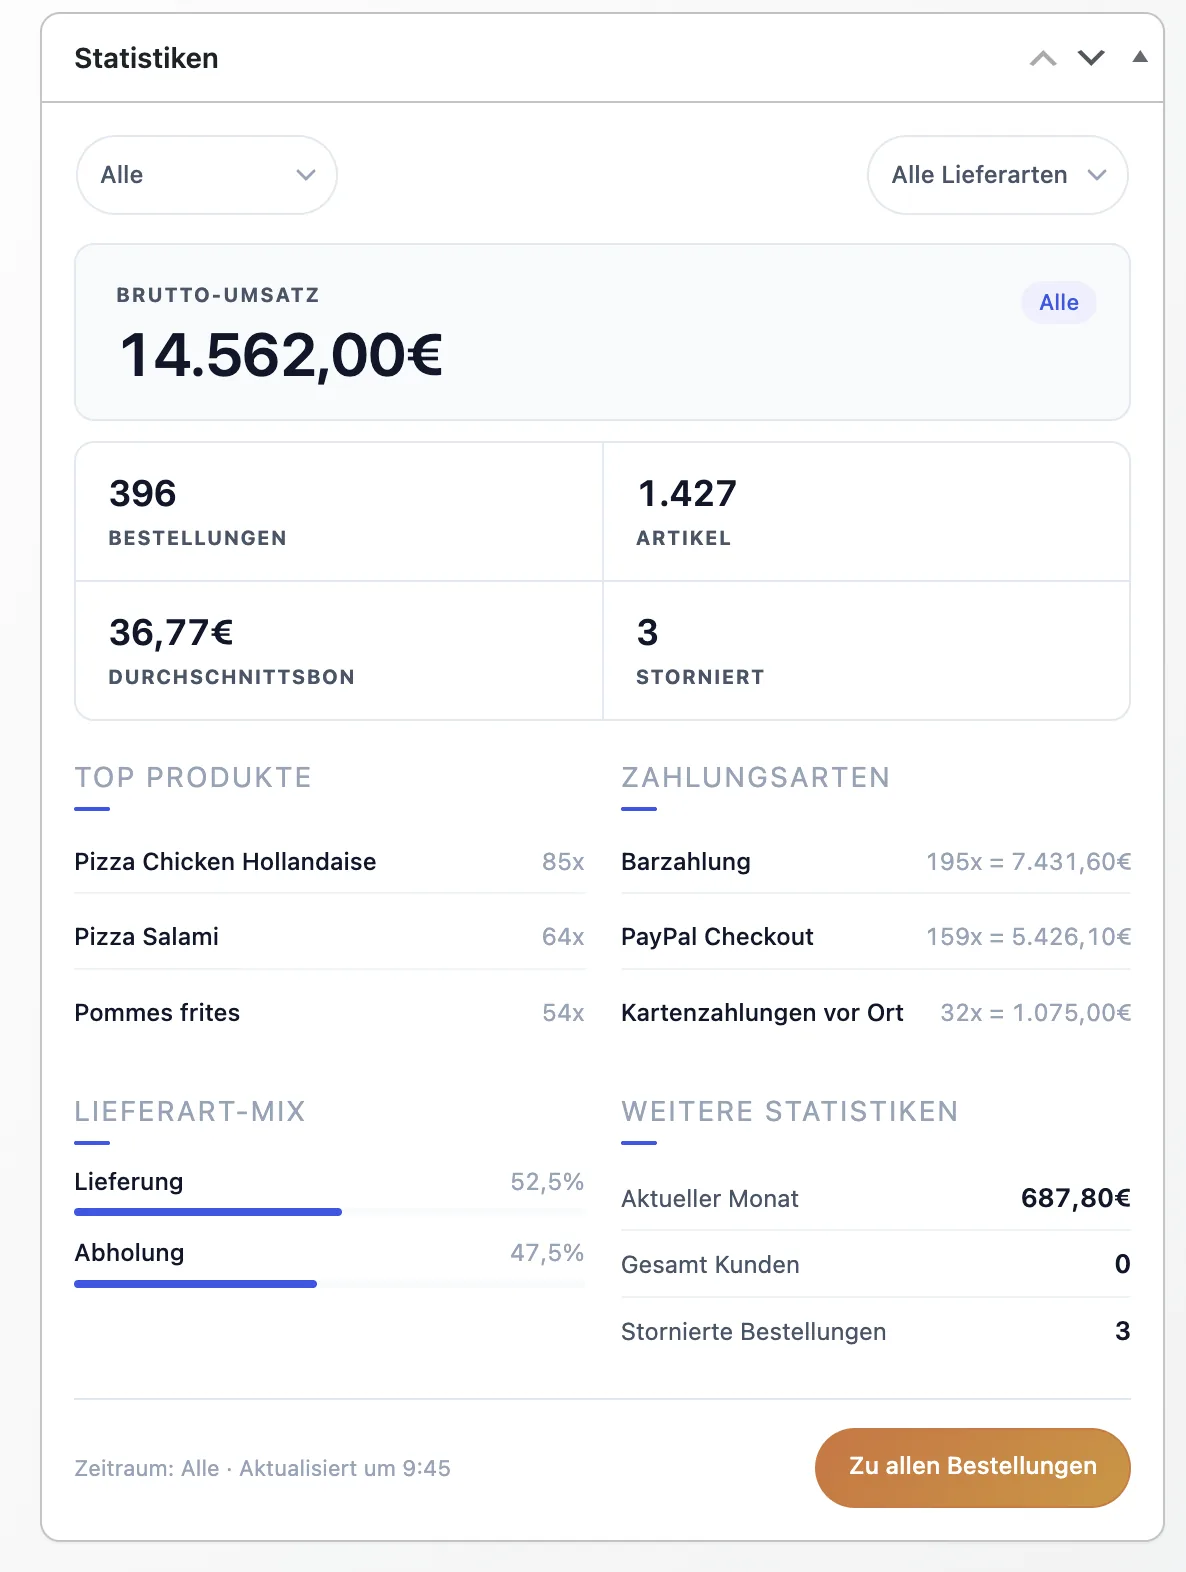Click the 'Pizza Salami' product row
This screenshot has width=1186, height=1572.
coord(329,937)
